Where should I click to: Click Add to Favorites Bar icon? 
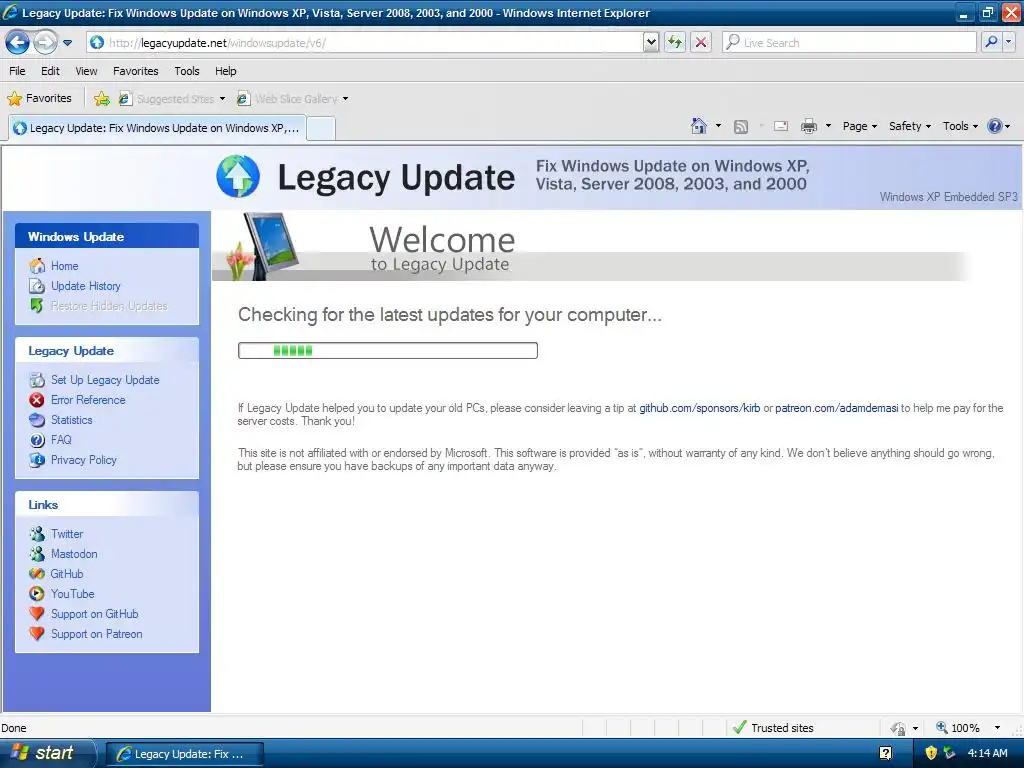(x=101, y=99)
